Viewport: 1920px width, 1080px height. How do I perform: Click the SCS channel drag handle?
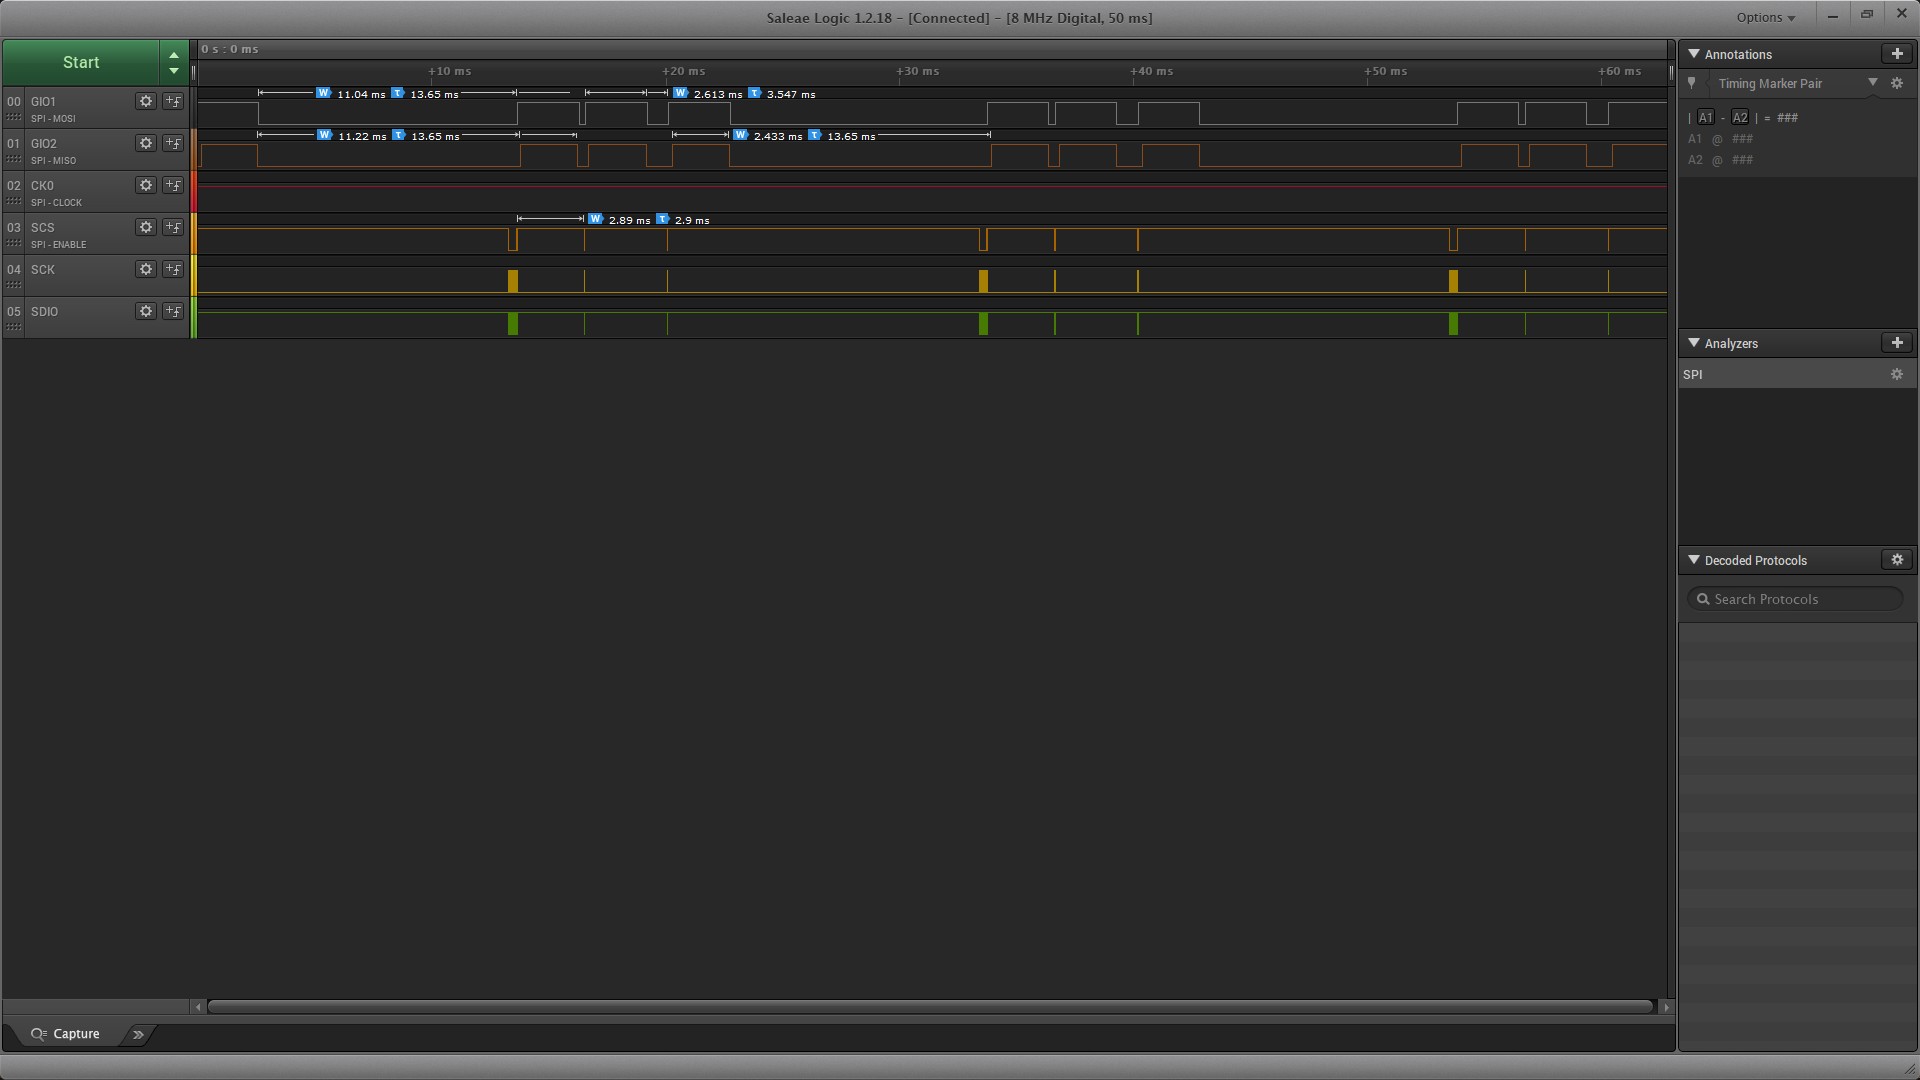coord(14,244)
